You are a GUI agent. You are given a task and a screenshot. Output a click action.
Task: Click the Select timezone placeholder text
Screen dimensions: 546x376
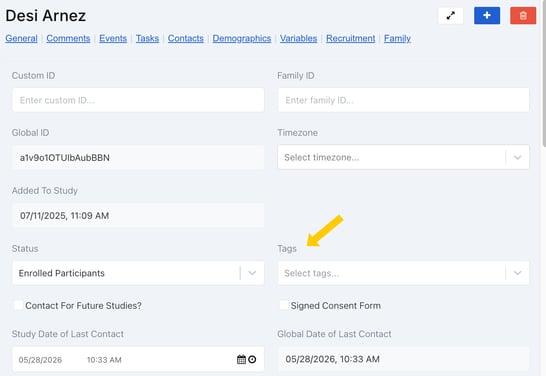pos(321,157)
